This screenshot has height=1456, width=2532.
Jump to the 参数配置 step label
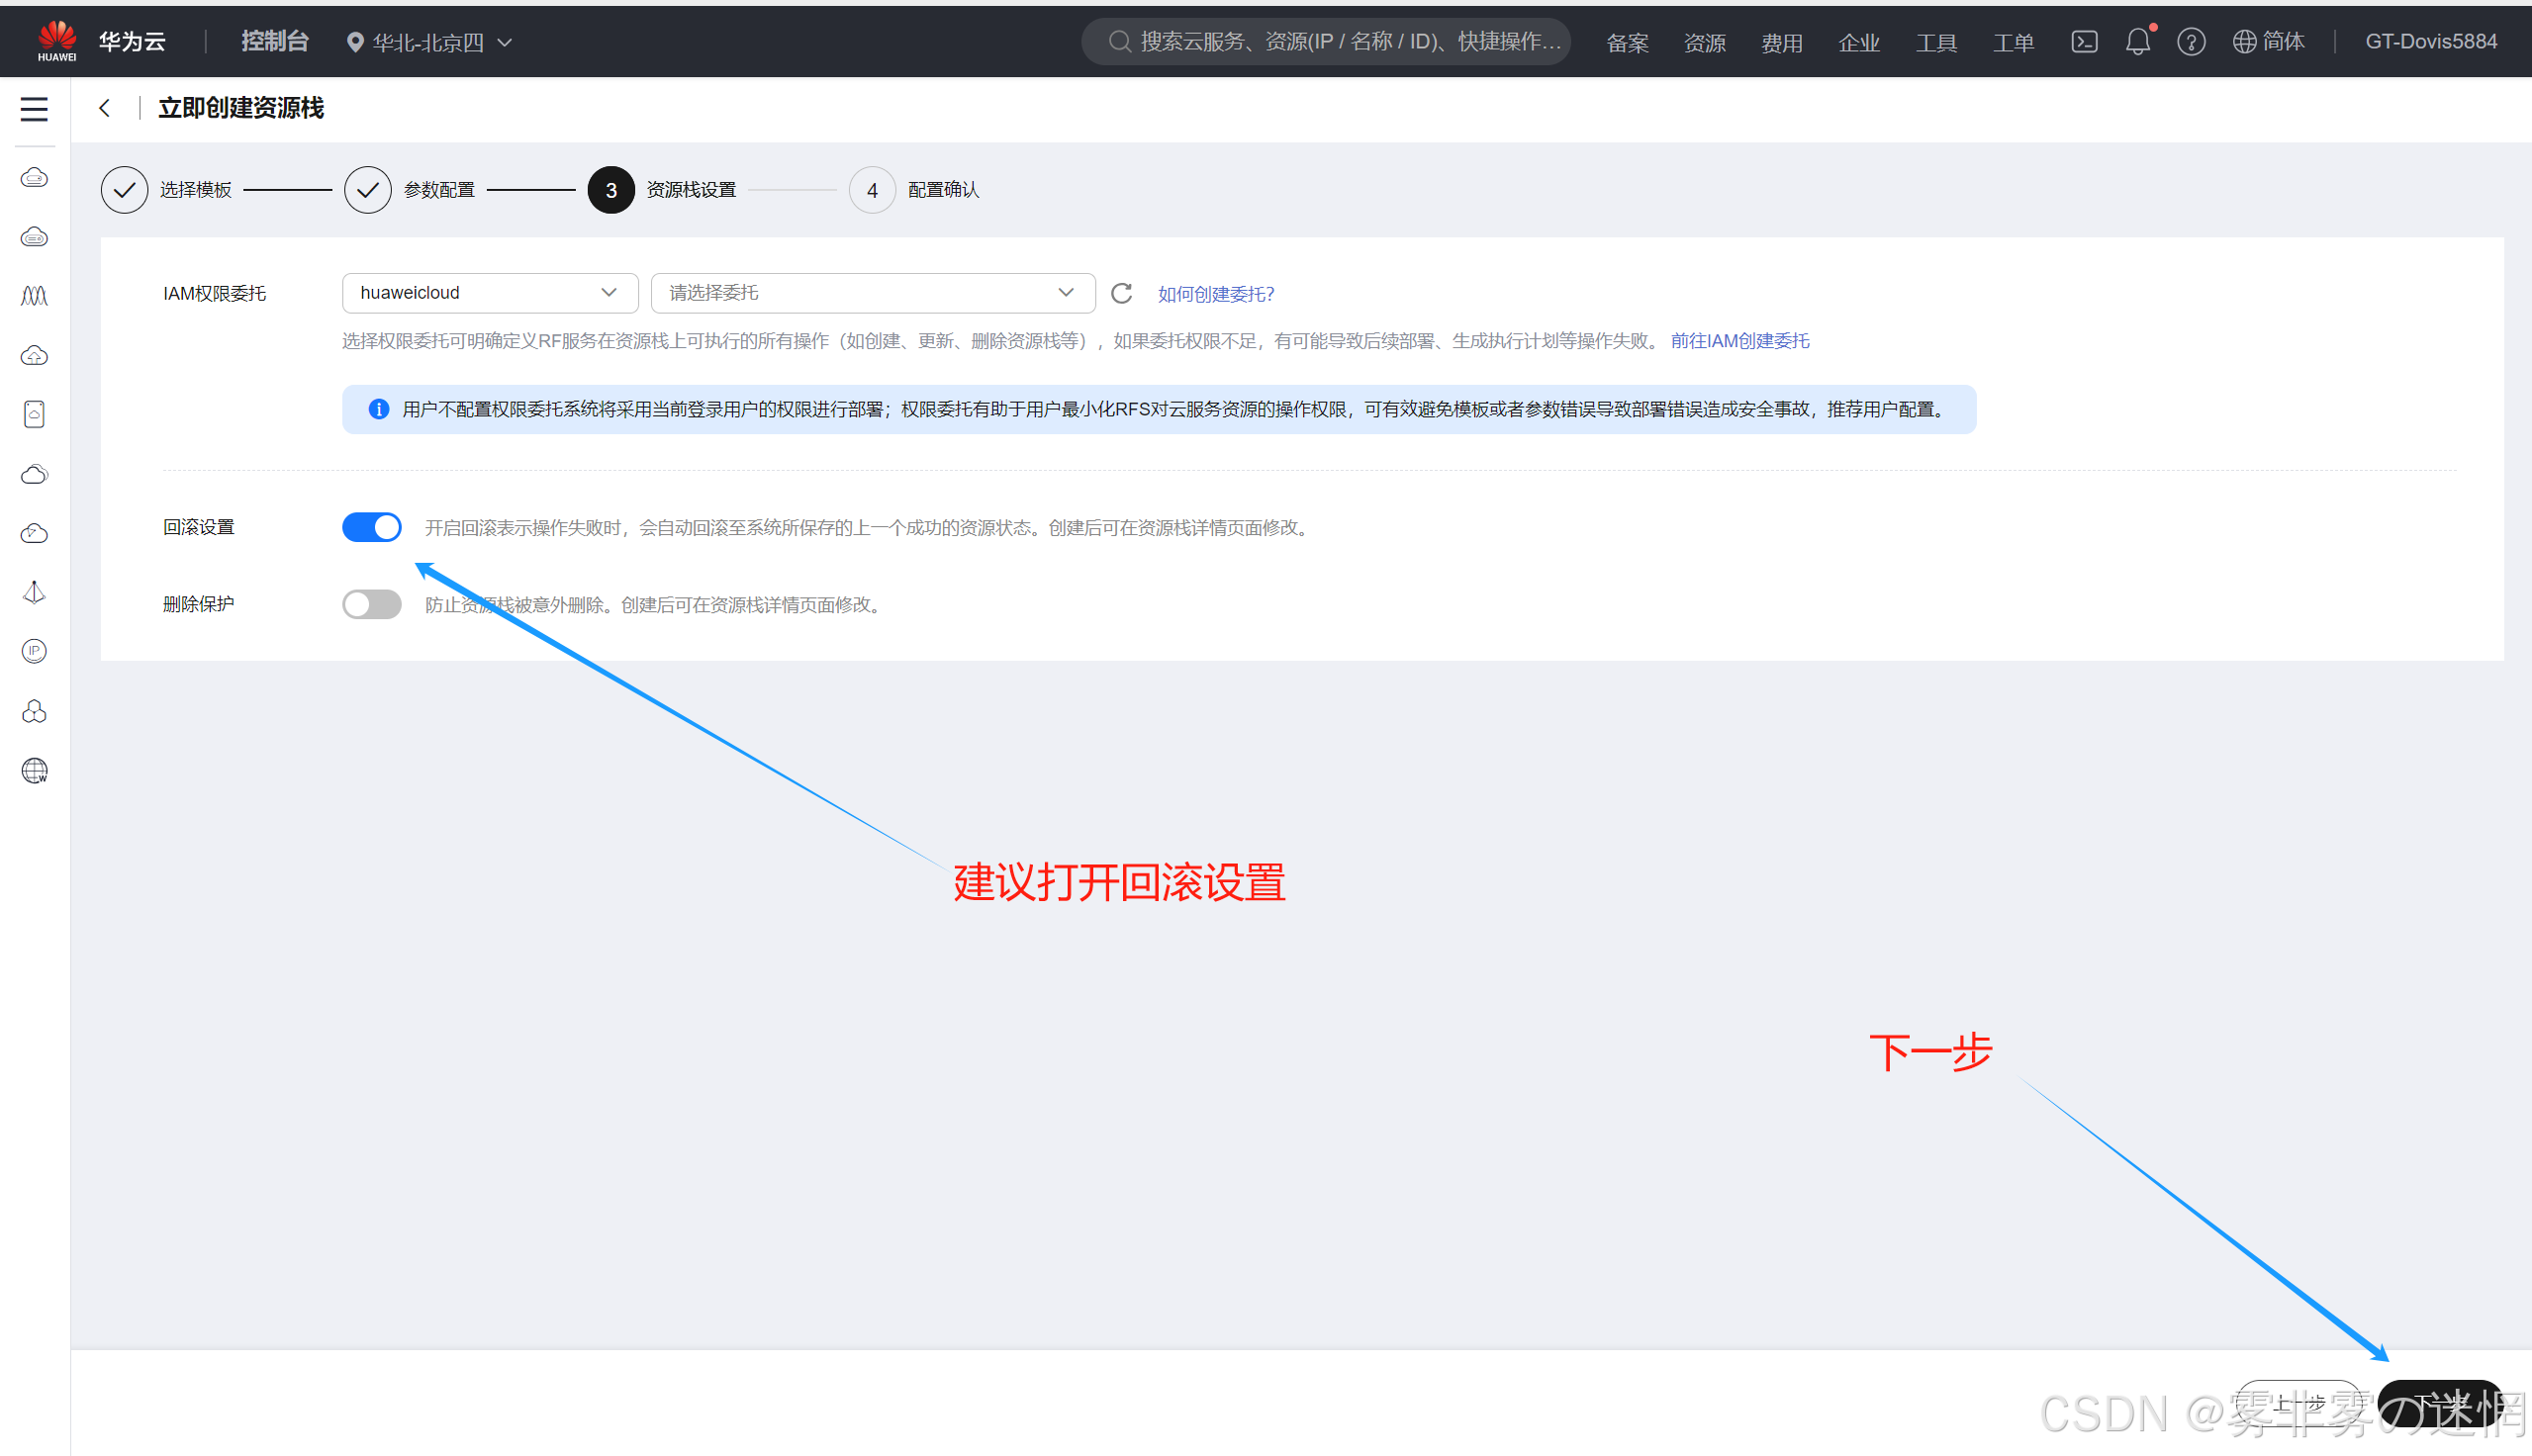coord(440,190)
